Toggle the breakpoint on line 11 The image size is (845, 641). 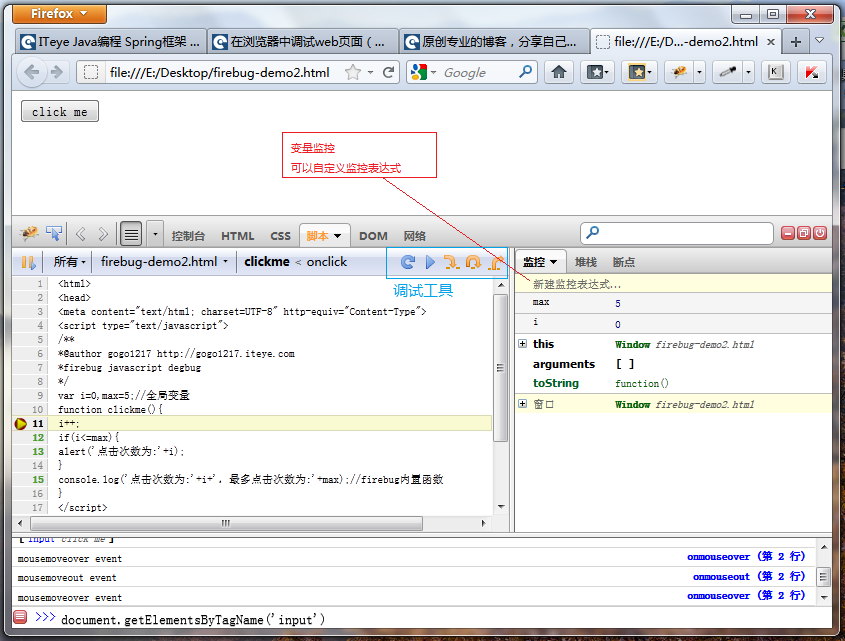click(x=19, y=423)
